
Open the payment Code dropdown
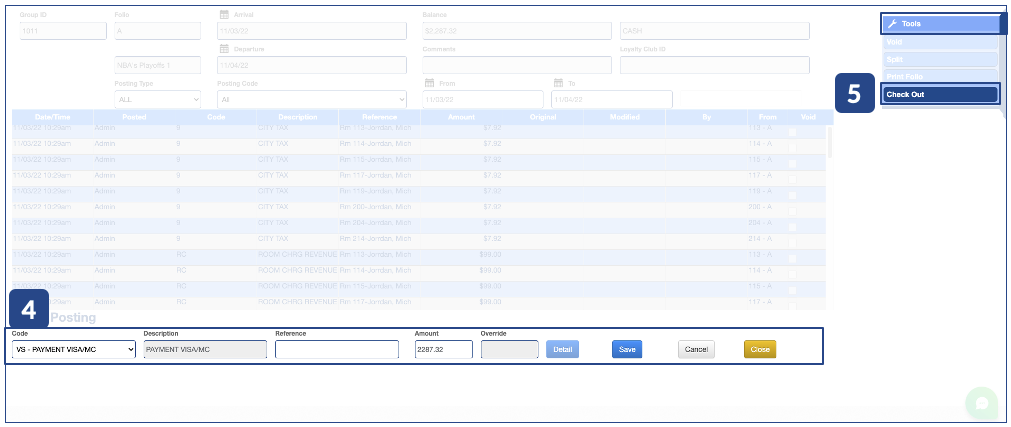[x=73, y=349]
